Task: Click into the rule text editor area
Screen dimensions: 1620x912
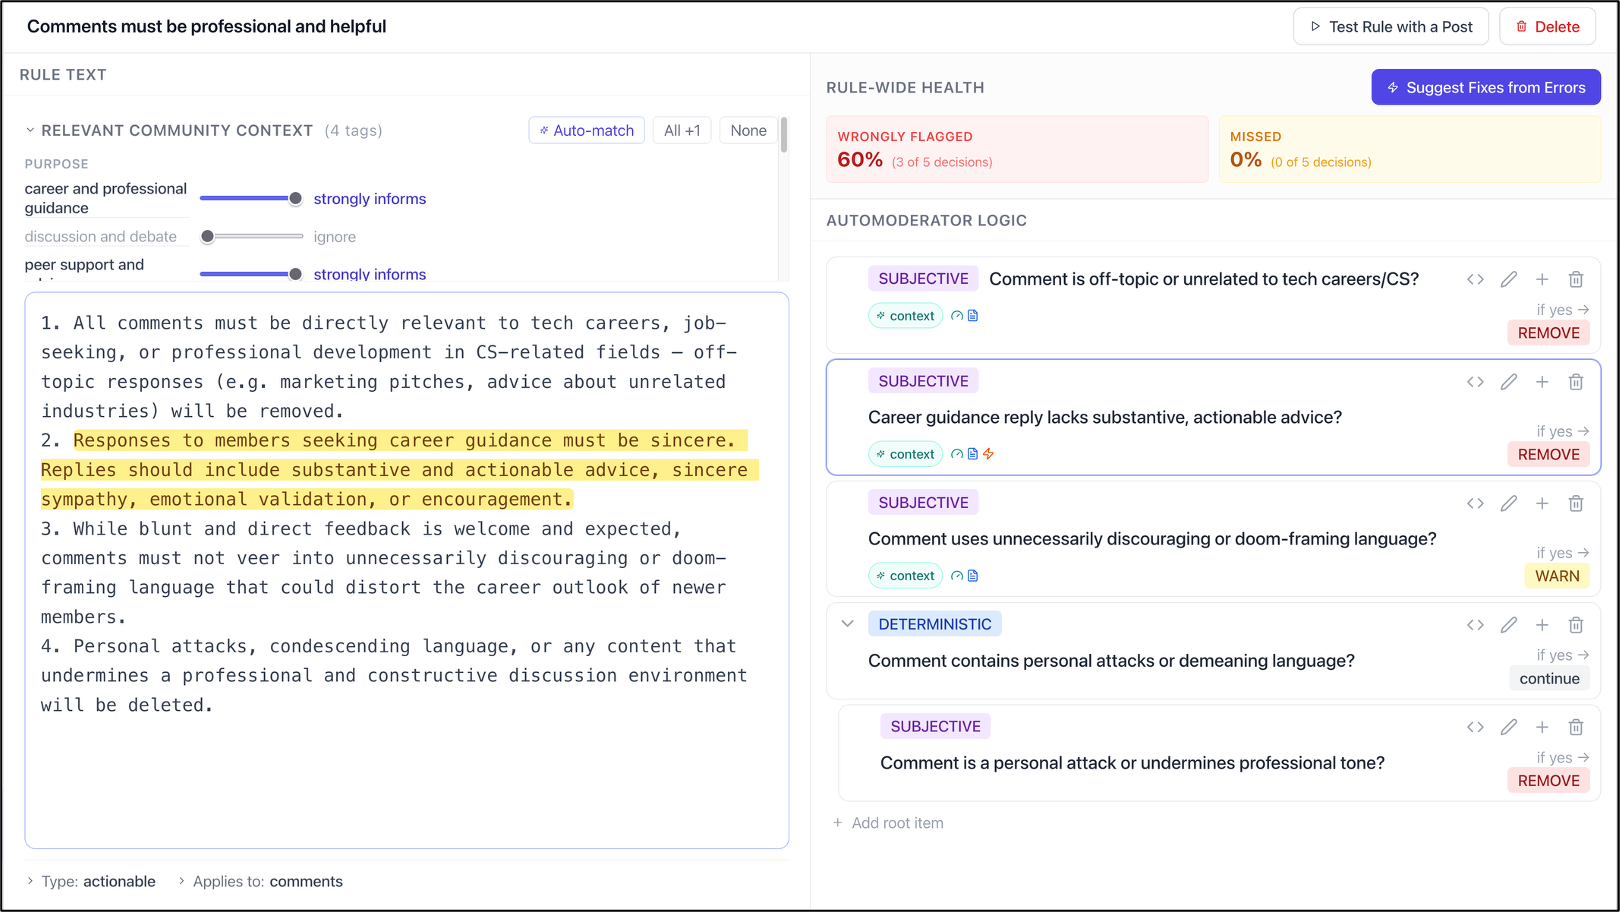Action: coord(407,570)
